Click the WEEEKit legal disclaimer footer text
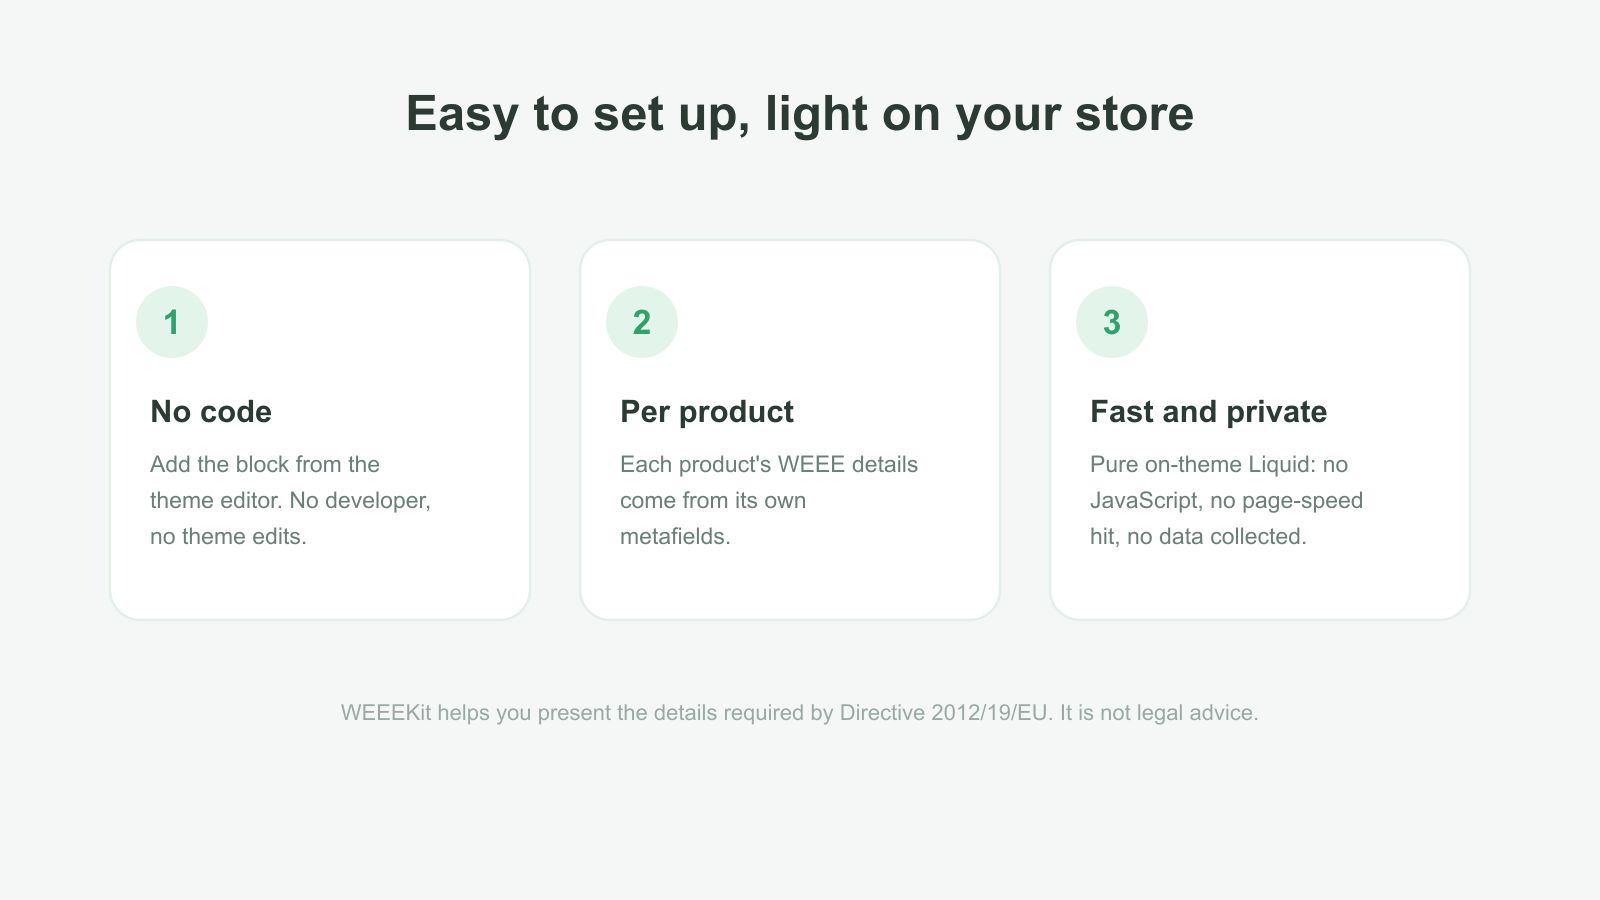 pos(800,713)
